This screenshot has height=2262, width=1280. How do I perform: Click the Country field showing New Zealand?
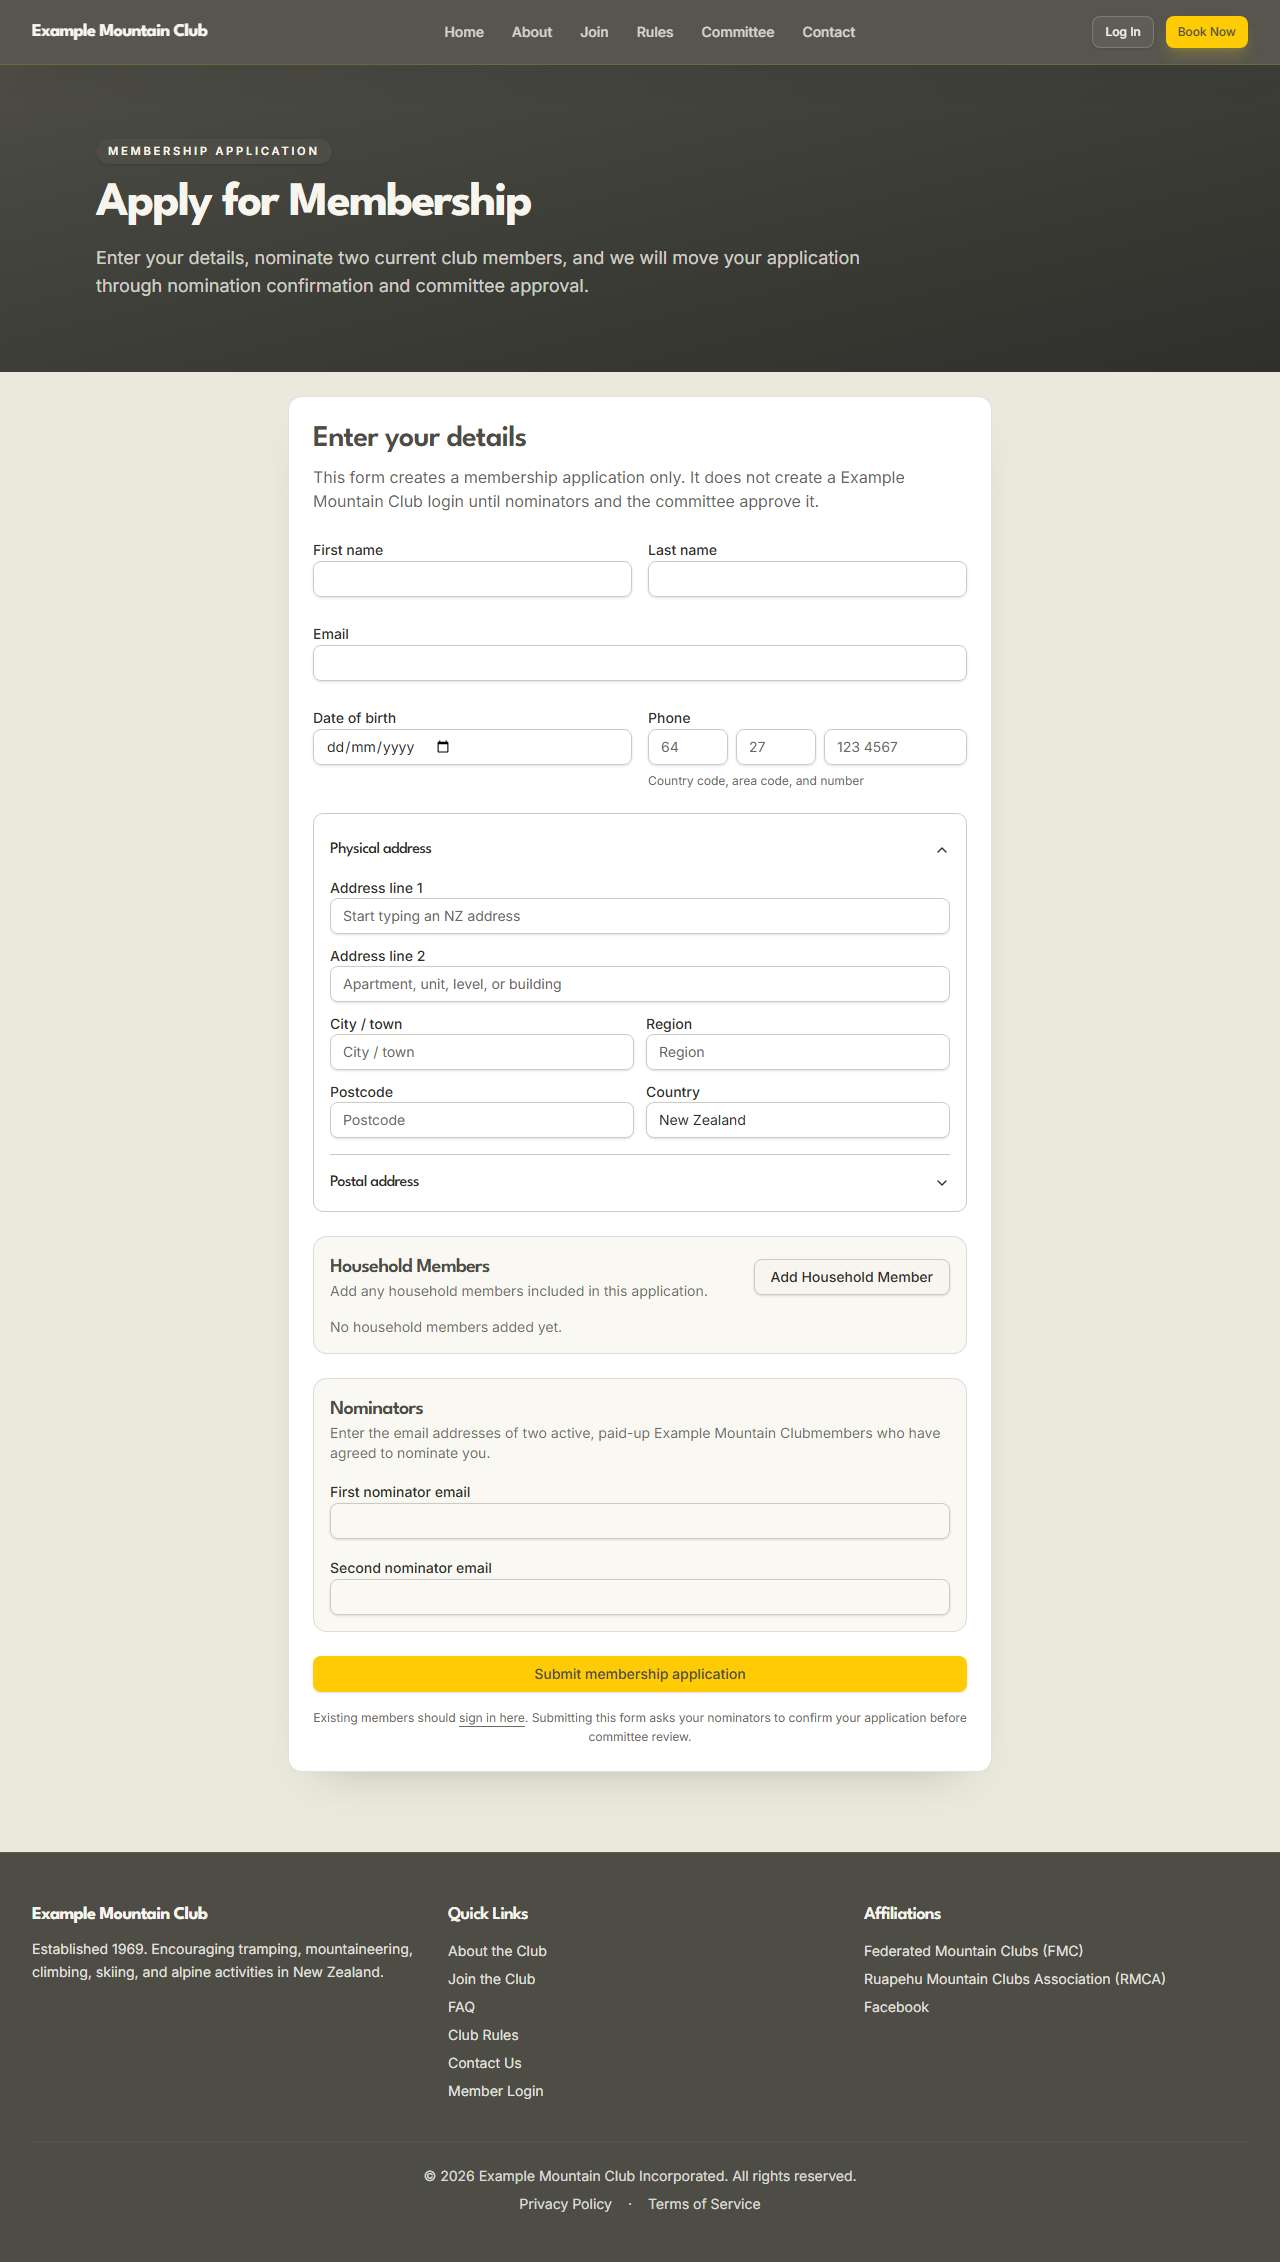click(x=798, y=1120)
